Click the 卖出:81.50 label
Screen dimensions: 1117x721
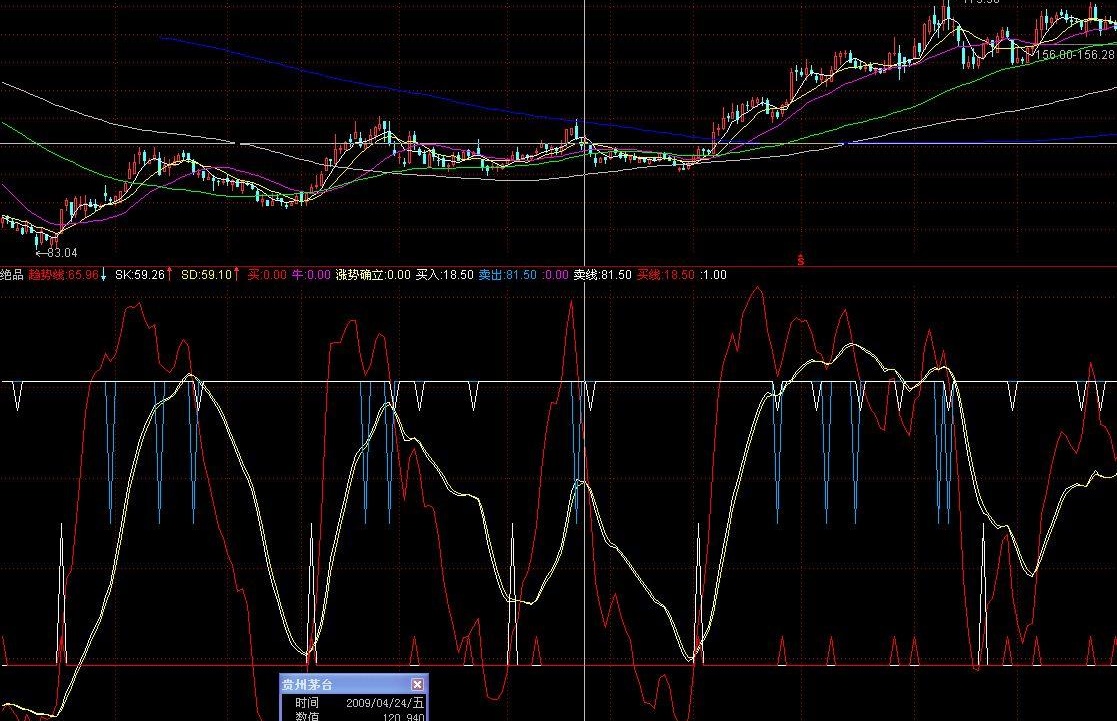[x=507, y=275]
